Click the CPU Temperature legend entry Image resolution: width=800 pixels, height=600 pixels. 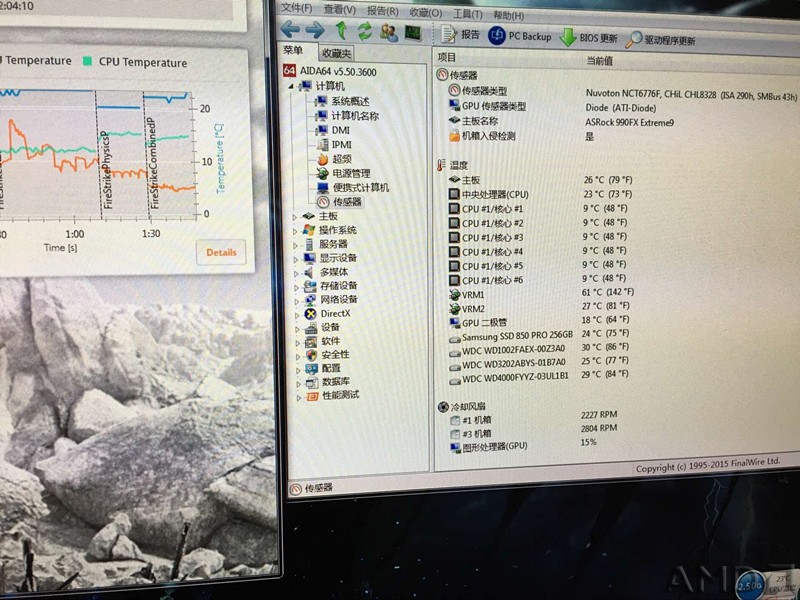coord(135,62)
